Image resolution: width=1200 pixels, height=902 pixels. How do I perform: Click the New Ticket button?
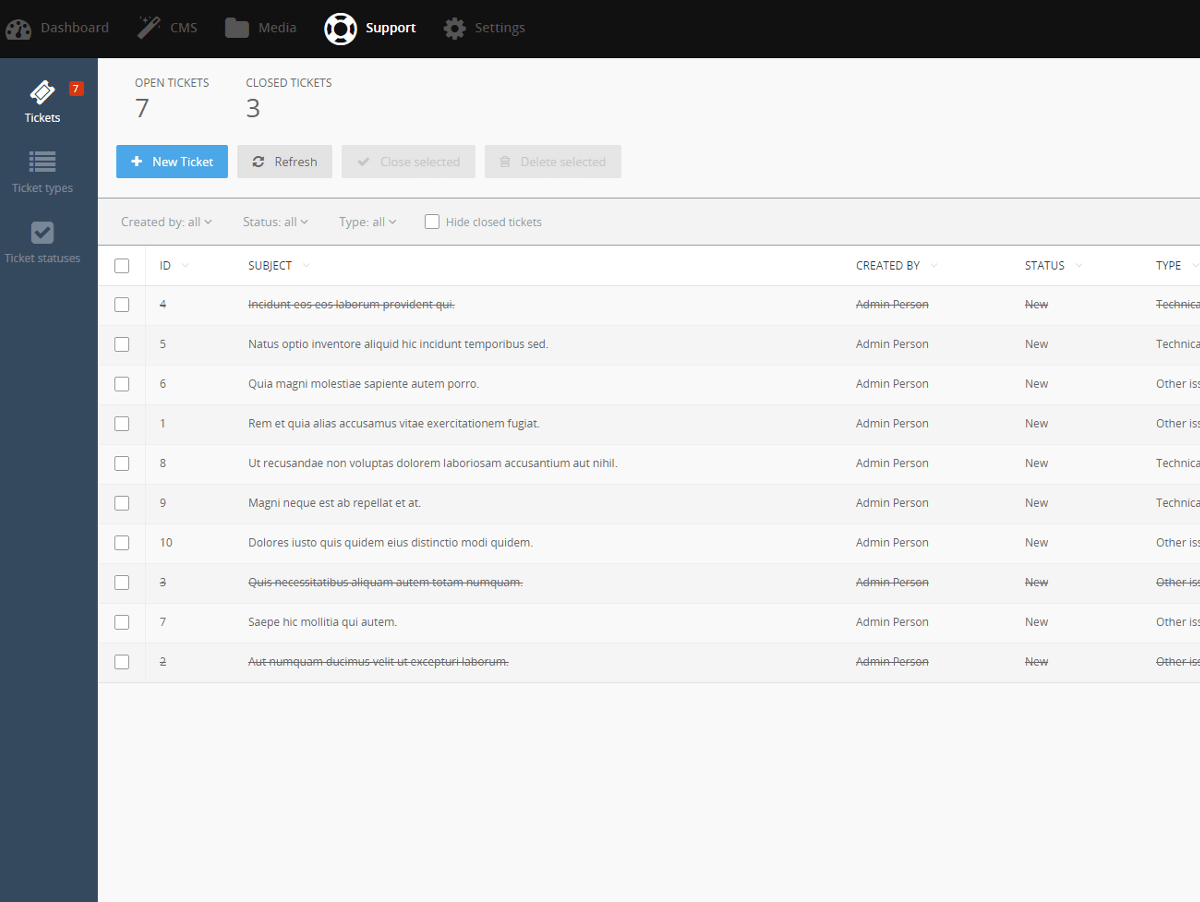[x=172, y=162]
